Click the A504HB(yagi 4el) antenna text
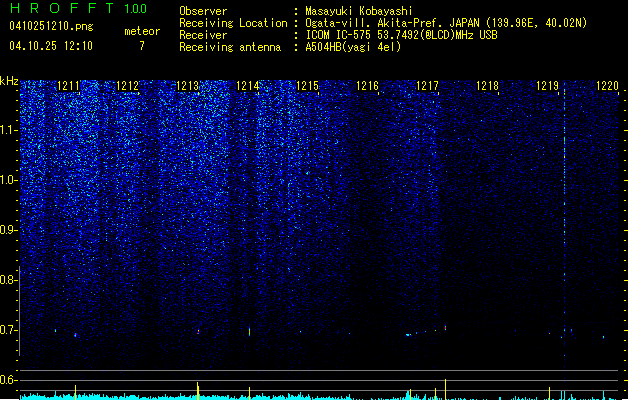Image resolution: width=629 pixels, height=400 pixels. pyautogui.click(x=353, y=47)
